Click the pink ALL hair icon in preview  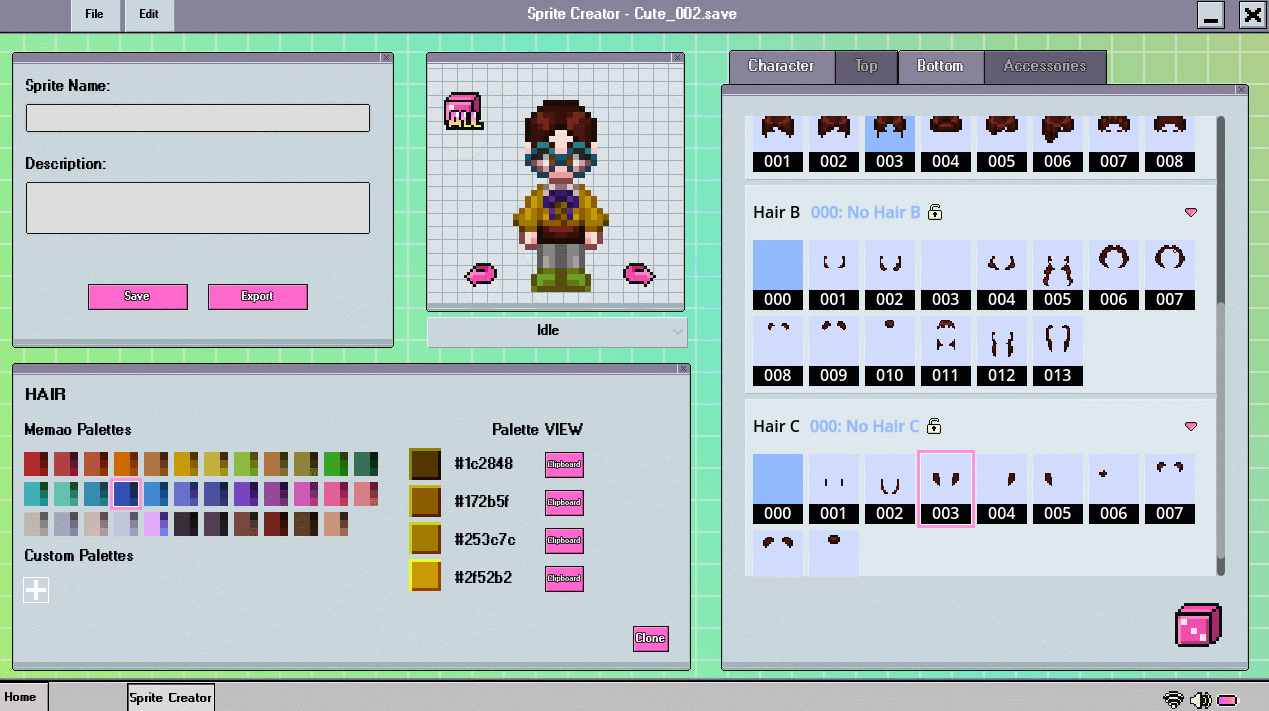coord(463,111)
